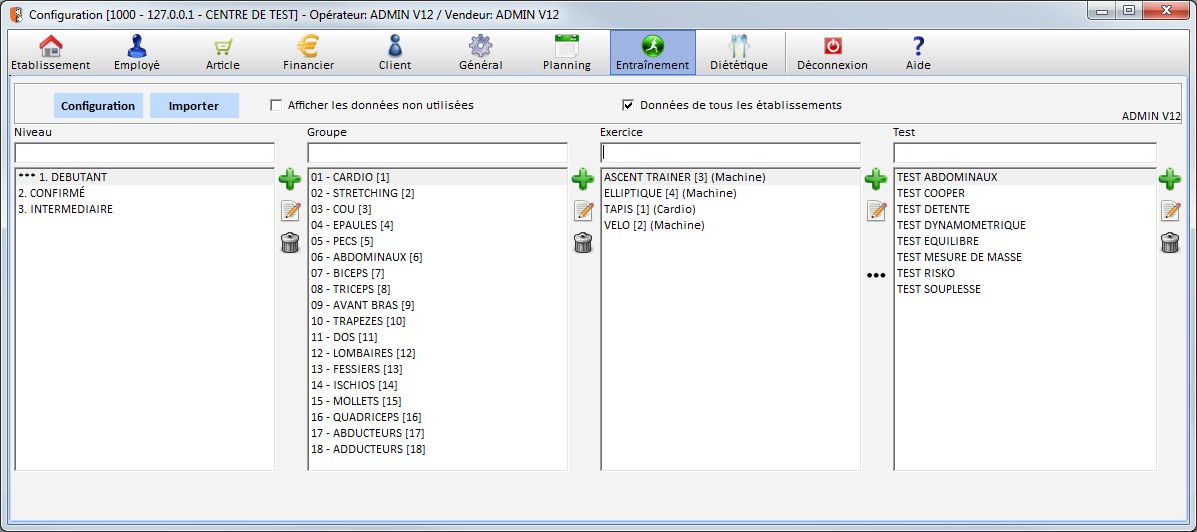Select TEST MESURE DE MASSE

click(x=1024, y=257)
